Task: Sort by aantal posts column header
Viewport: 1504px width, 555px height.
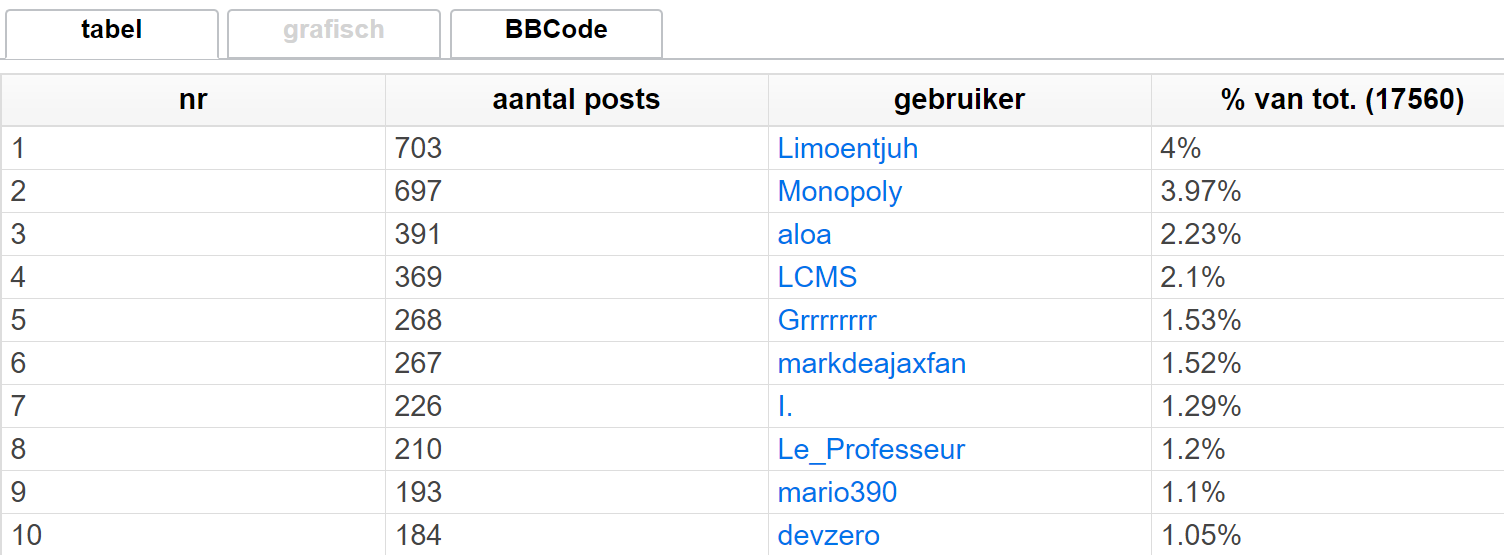Action: click(577, 100)
